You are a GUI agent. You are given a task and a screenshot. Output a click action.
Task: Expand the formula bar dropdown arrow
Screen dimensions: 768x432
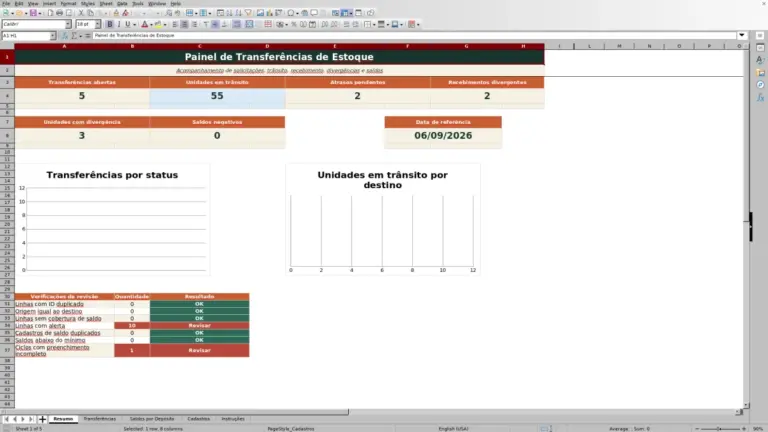[x=742, y=35]
